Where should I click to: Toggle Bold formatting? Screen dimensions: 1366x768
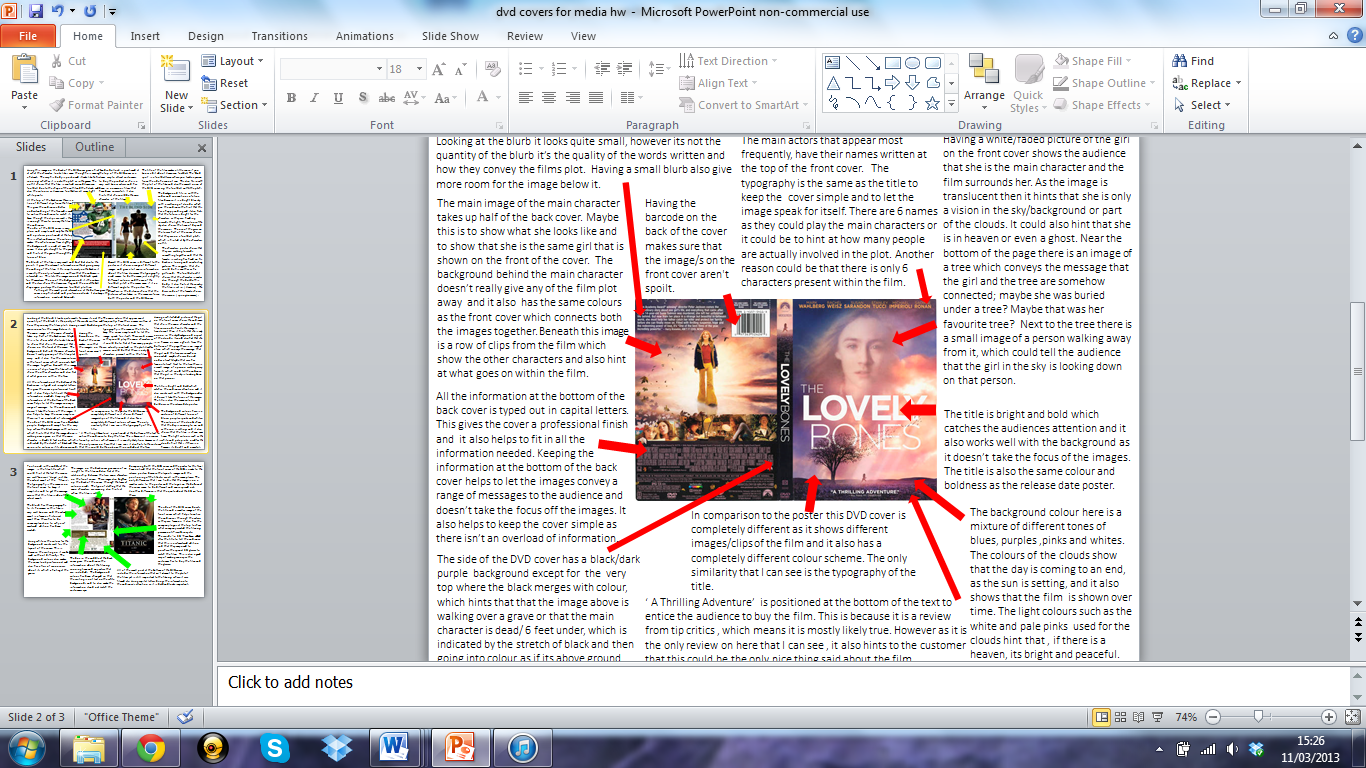pos(291,97)
